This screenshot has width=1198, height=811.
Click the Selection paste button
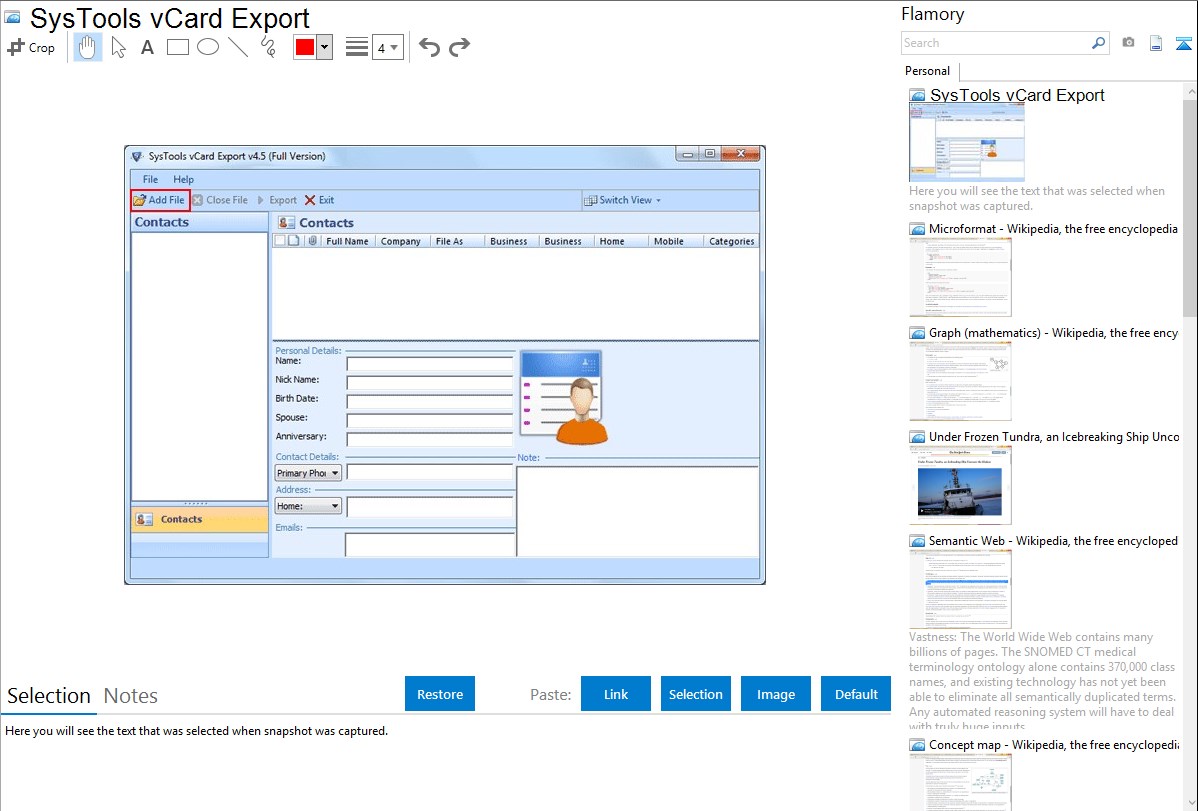pyautogui.click(x=696, y=694)
